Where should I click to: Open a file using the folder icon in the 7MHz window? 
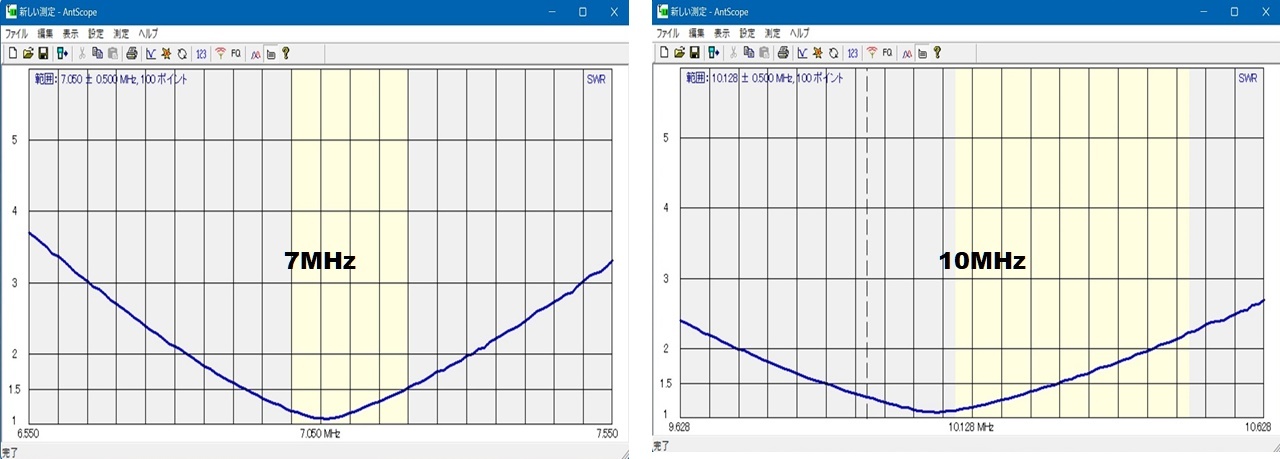28,53
